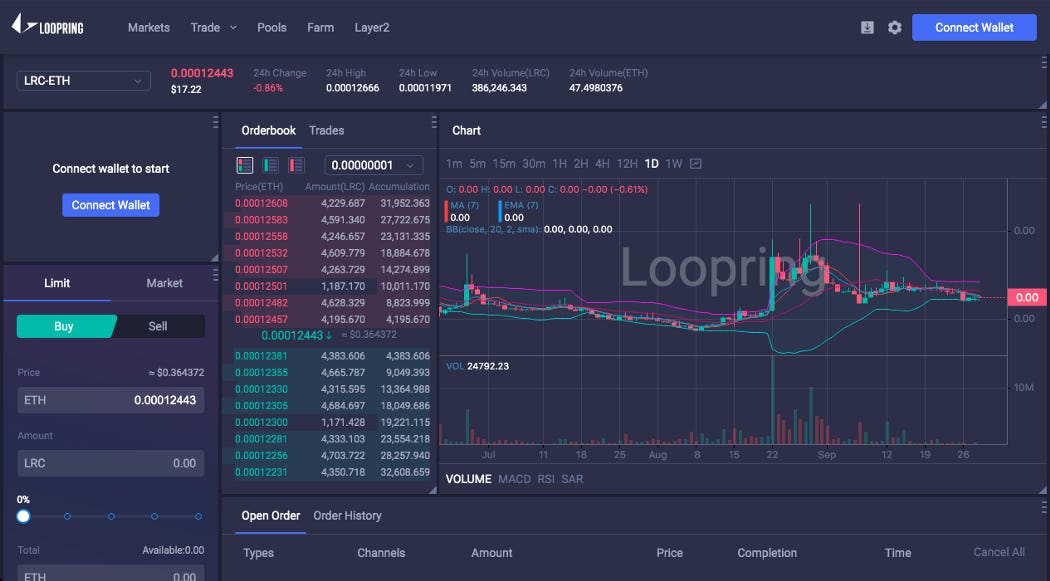Viewport: 1050px width, 581px height.
Task: Switch to the Order History tab
Action: tap(348, 515)
